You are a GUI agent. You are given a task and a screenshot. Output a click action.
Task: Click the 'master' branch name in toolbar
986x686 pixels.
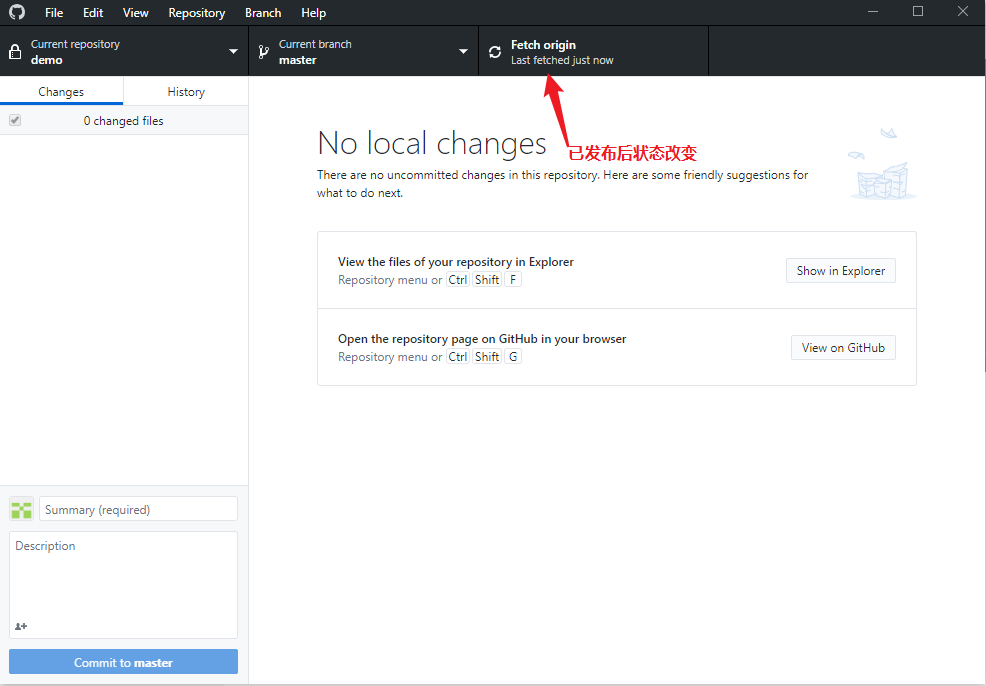(x=297, y=60)
